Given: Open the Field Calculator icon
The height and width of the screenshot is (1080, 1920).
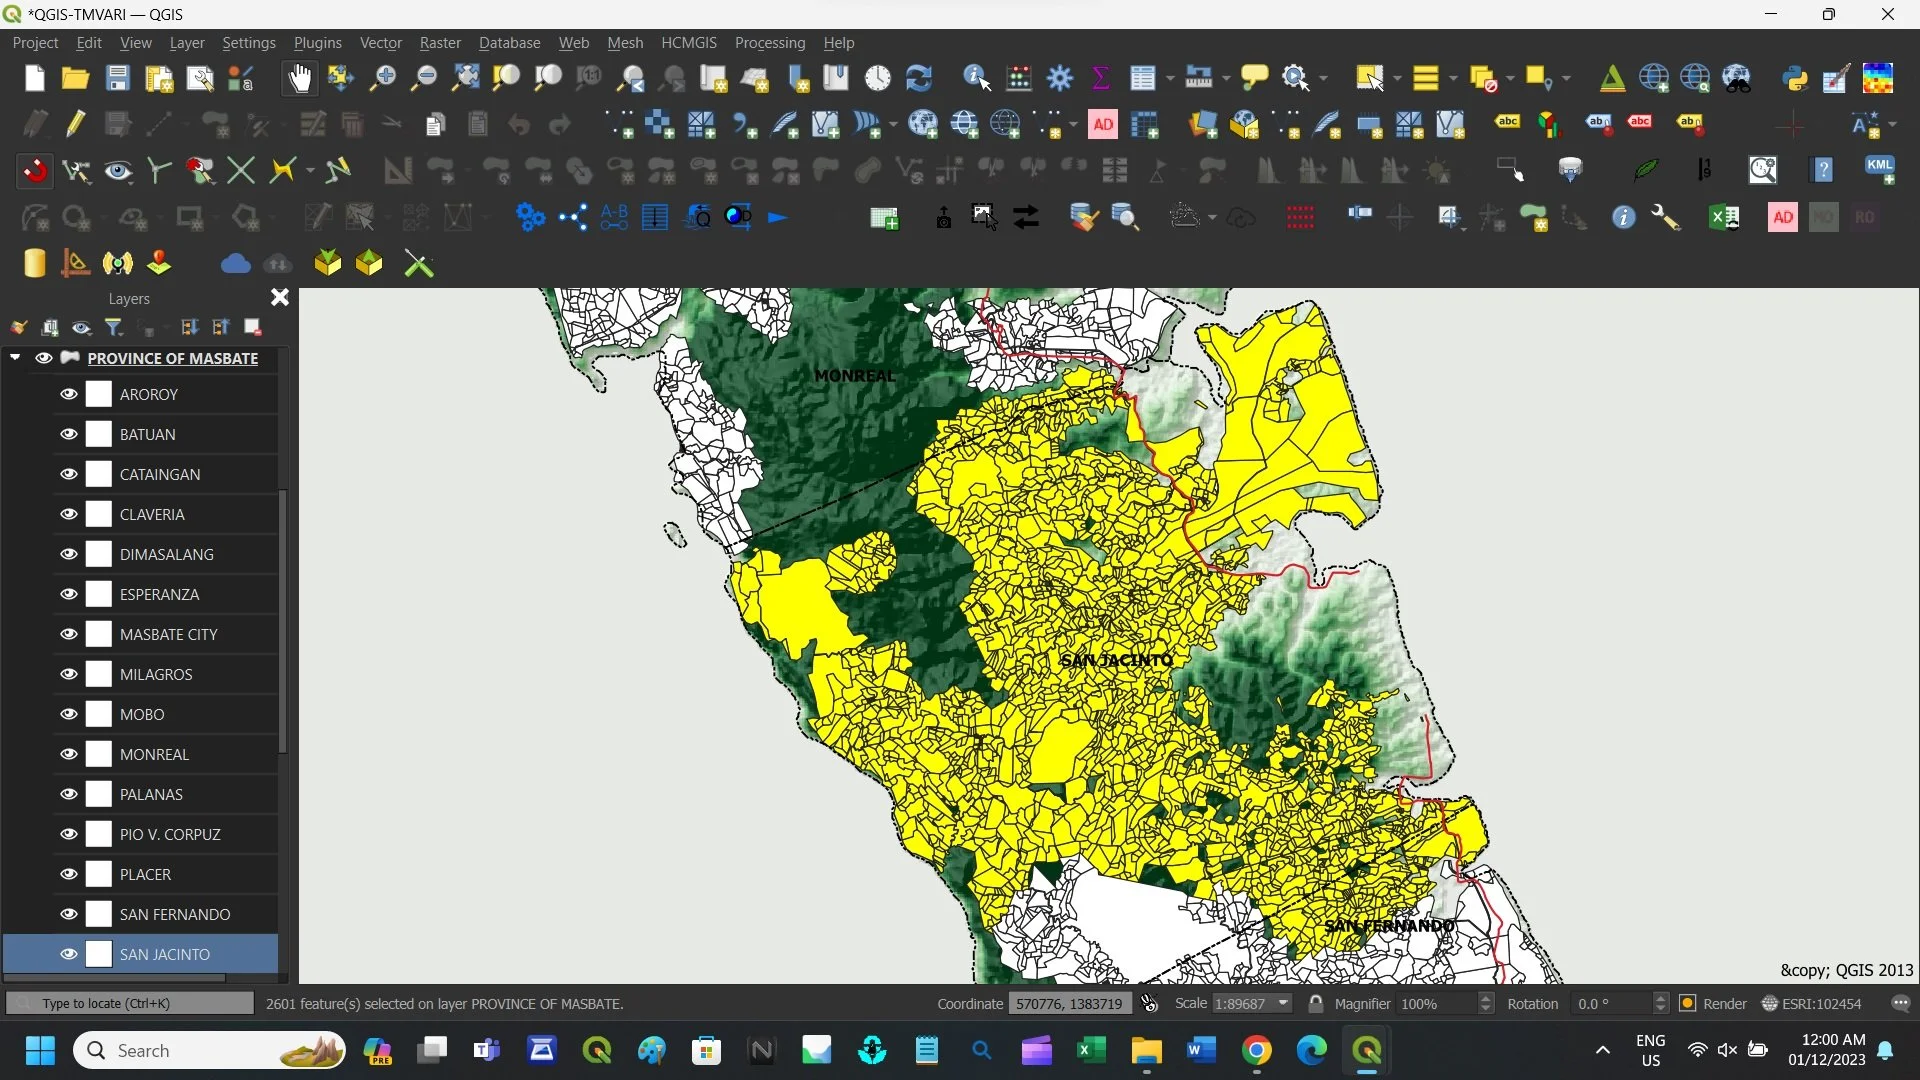Looking at the screenshot, I should point(1019,78).
